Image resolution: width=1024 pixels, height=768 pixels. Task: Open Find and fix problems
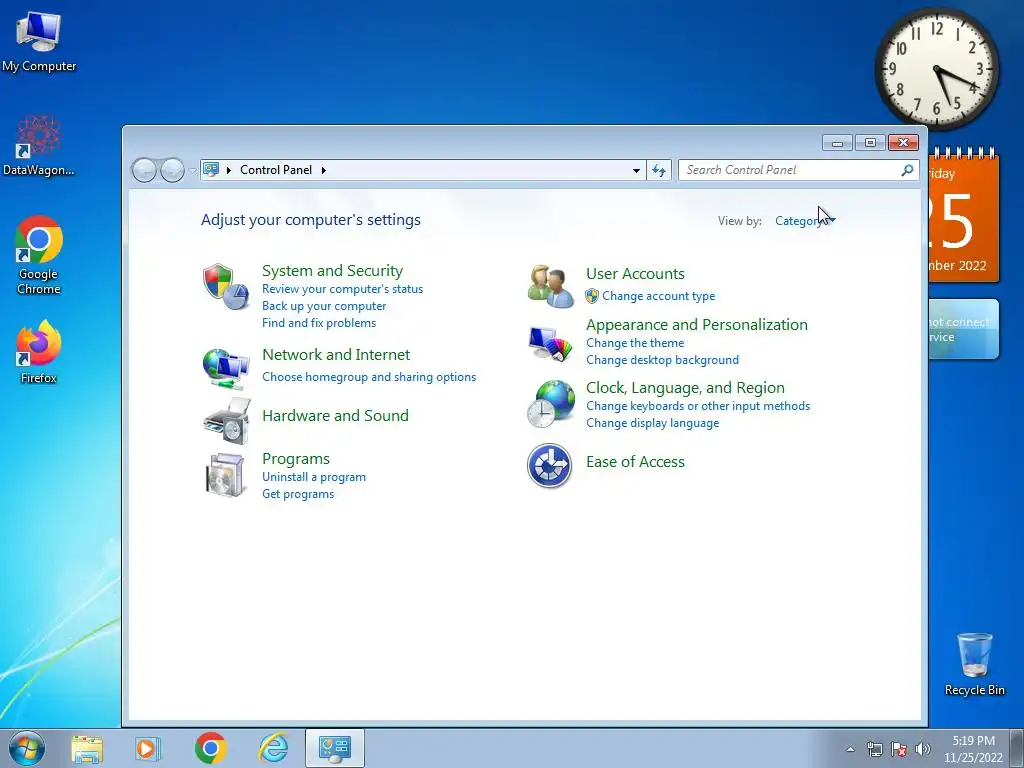(319, 323)
